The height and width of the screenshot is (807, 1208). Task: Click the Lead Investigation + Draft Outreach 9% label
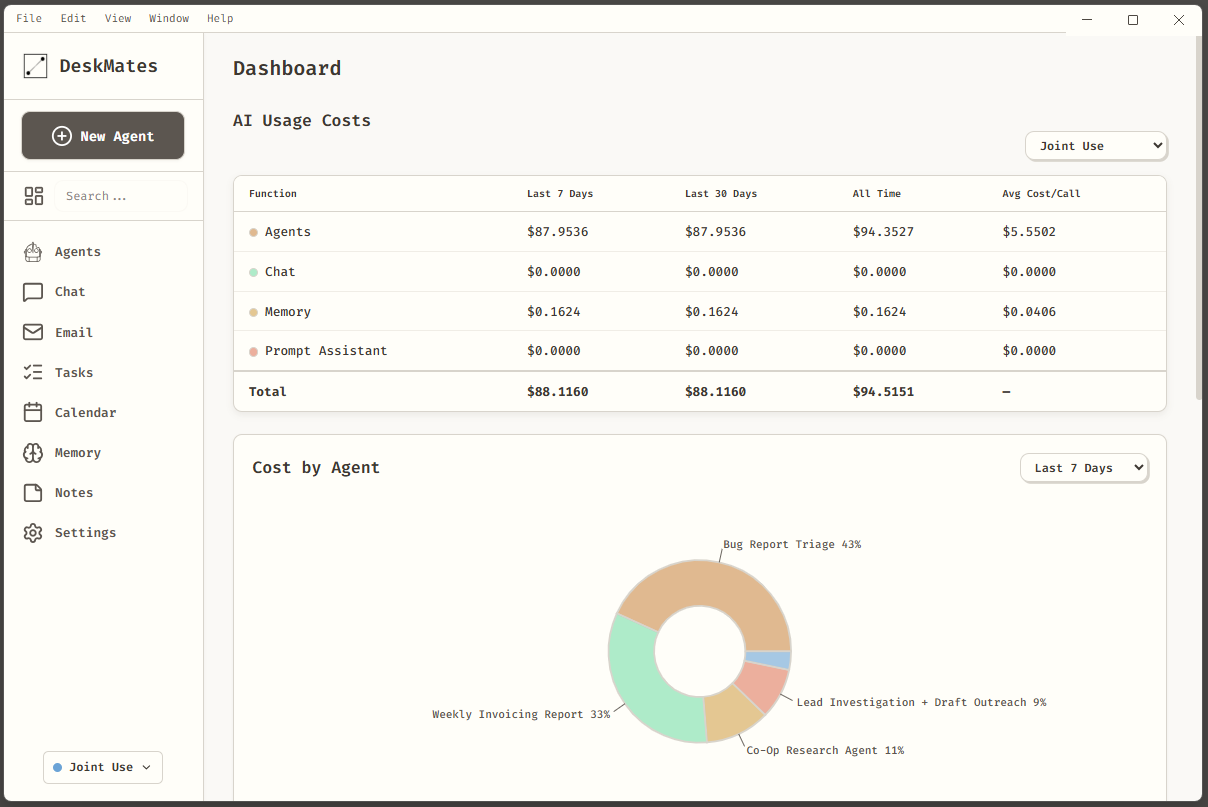point(921,703)
